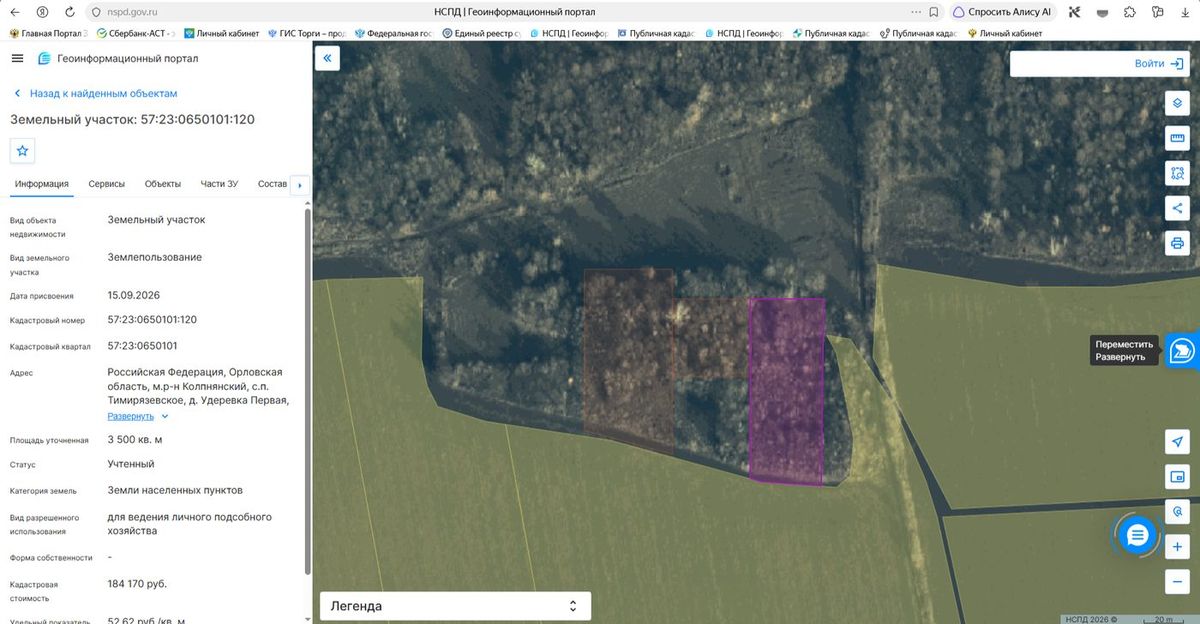Add the land plot to favorites with the star

tap(23, 151)
